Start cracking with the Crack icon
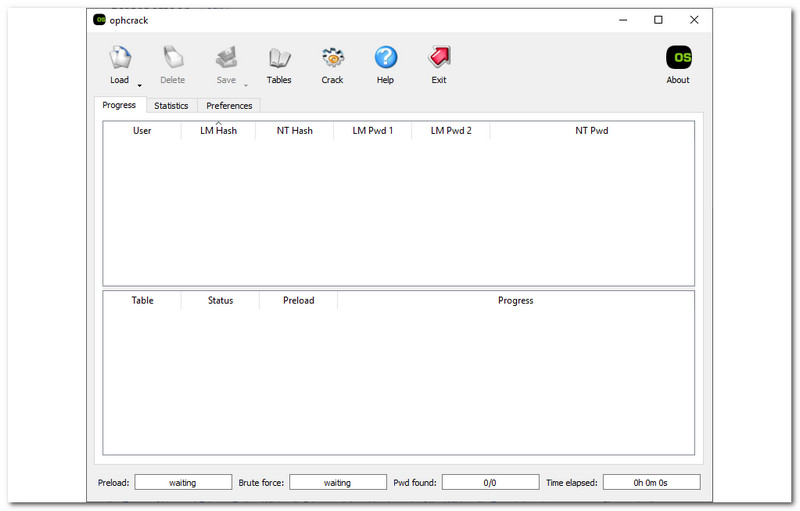This screenshot has width=800, height=511. click(x=333, y=58)
